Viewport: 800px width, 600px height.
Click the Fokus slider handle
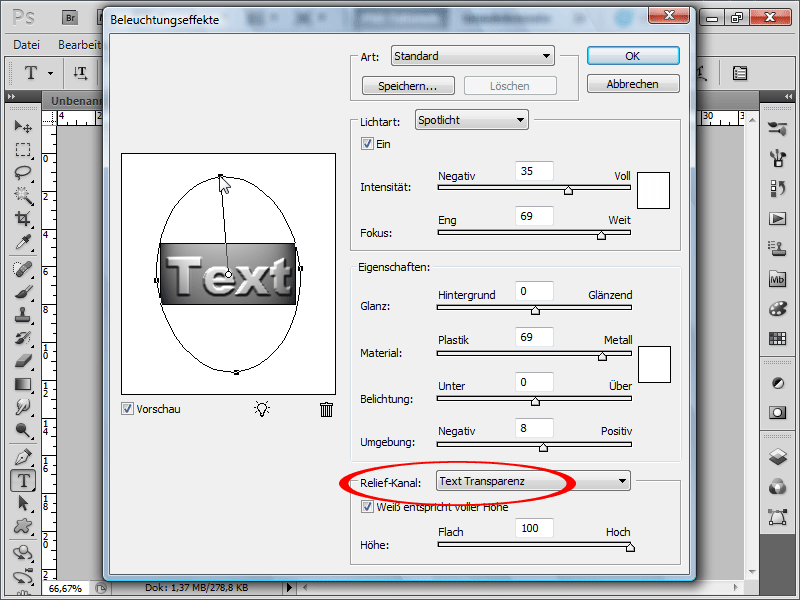(x=602, y=235)
